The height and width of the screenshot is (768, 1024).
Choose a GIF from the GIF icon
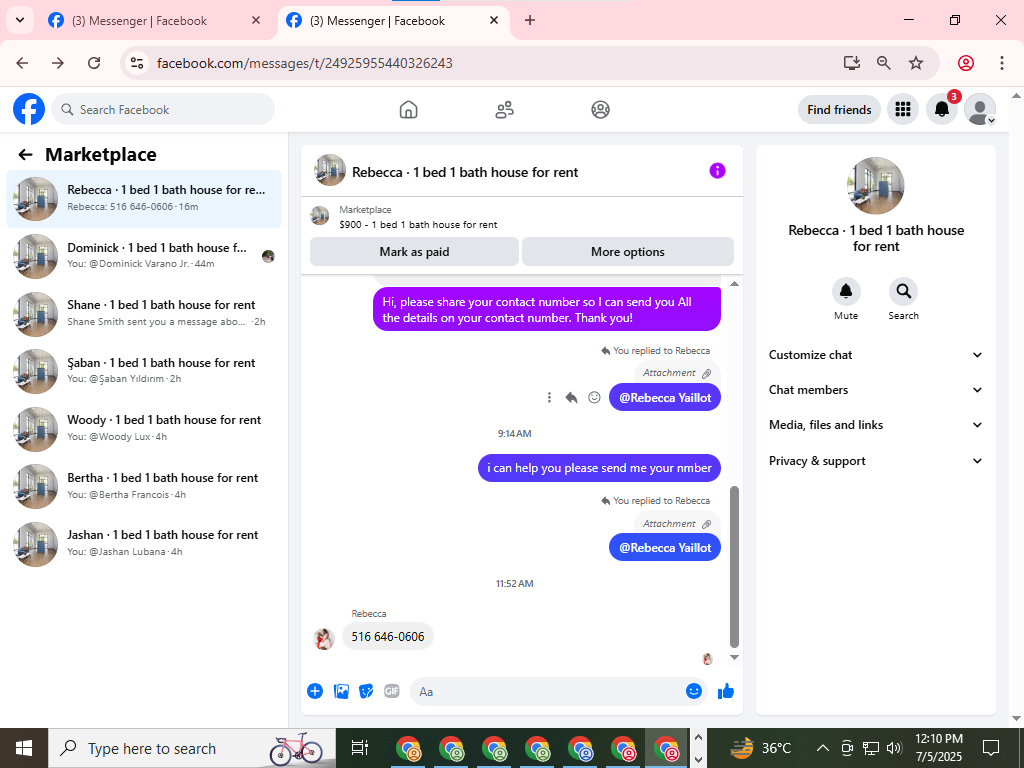[x=391, y=691]
